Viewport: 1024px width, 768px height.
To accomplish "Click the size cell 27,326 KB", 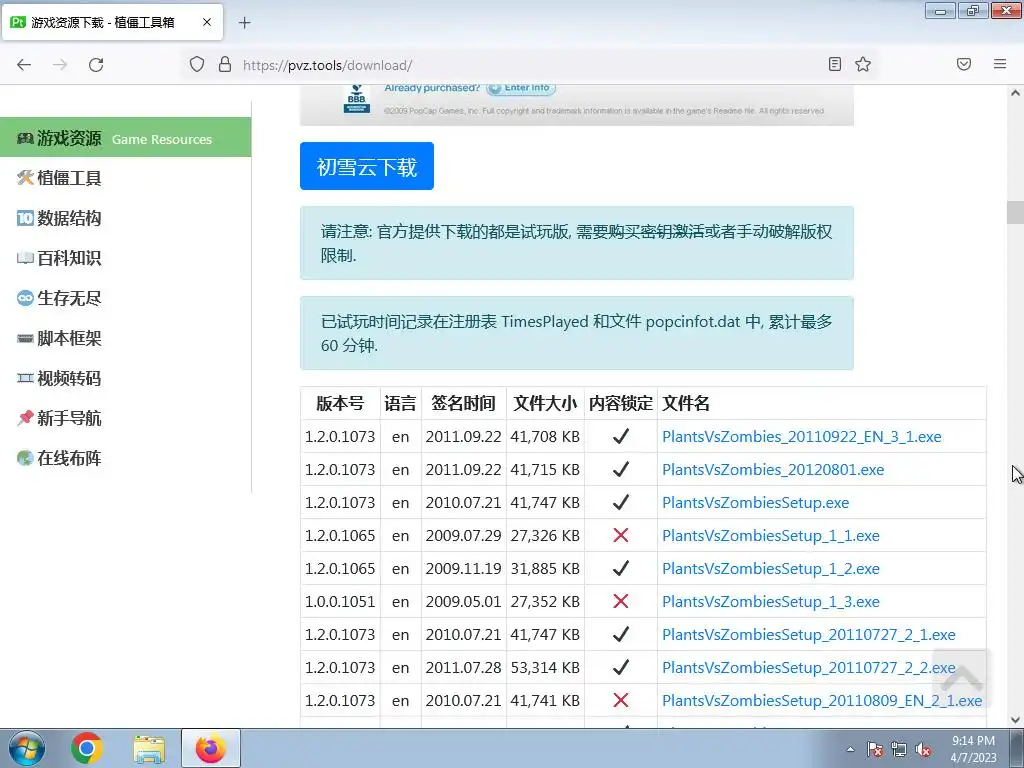I will (545, 536).
